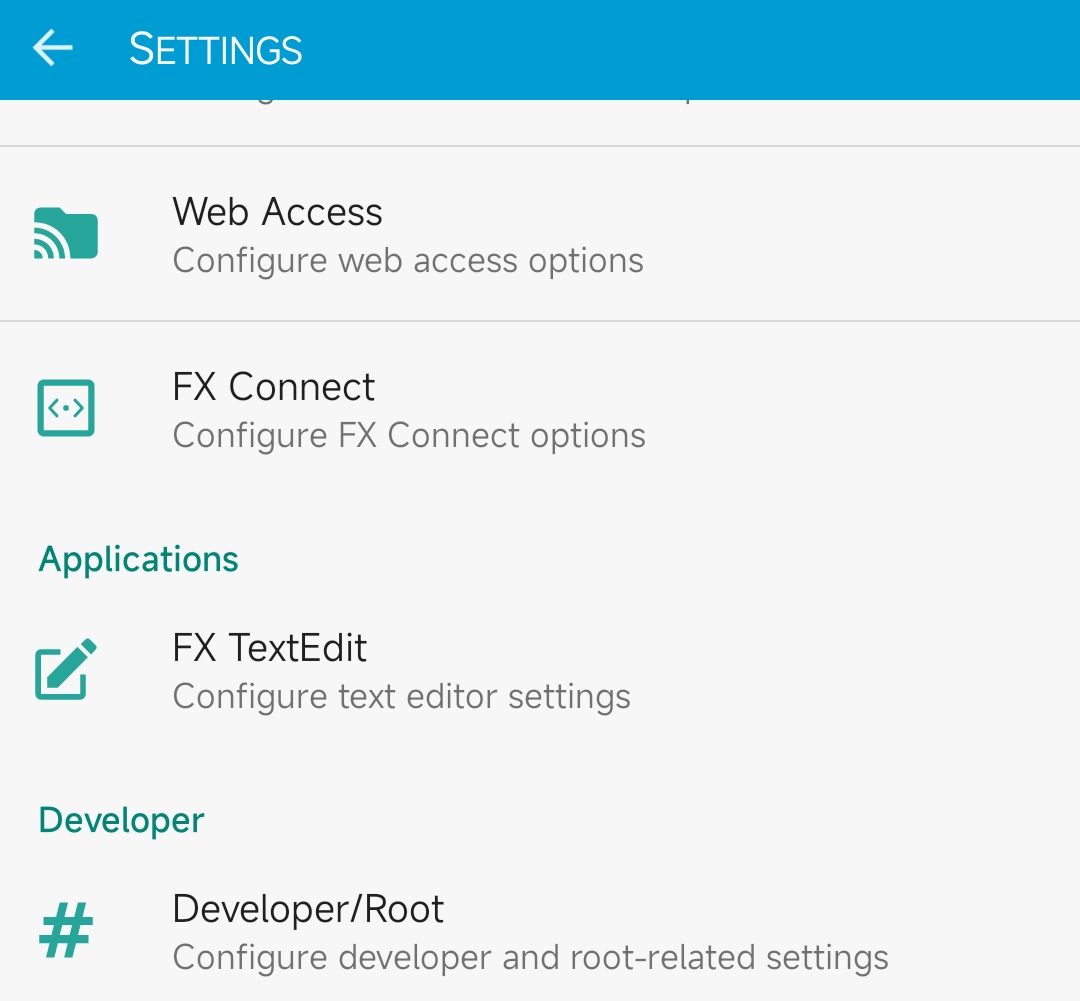Click 'Configure developer and root-related settings' text

point(530,958)
